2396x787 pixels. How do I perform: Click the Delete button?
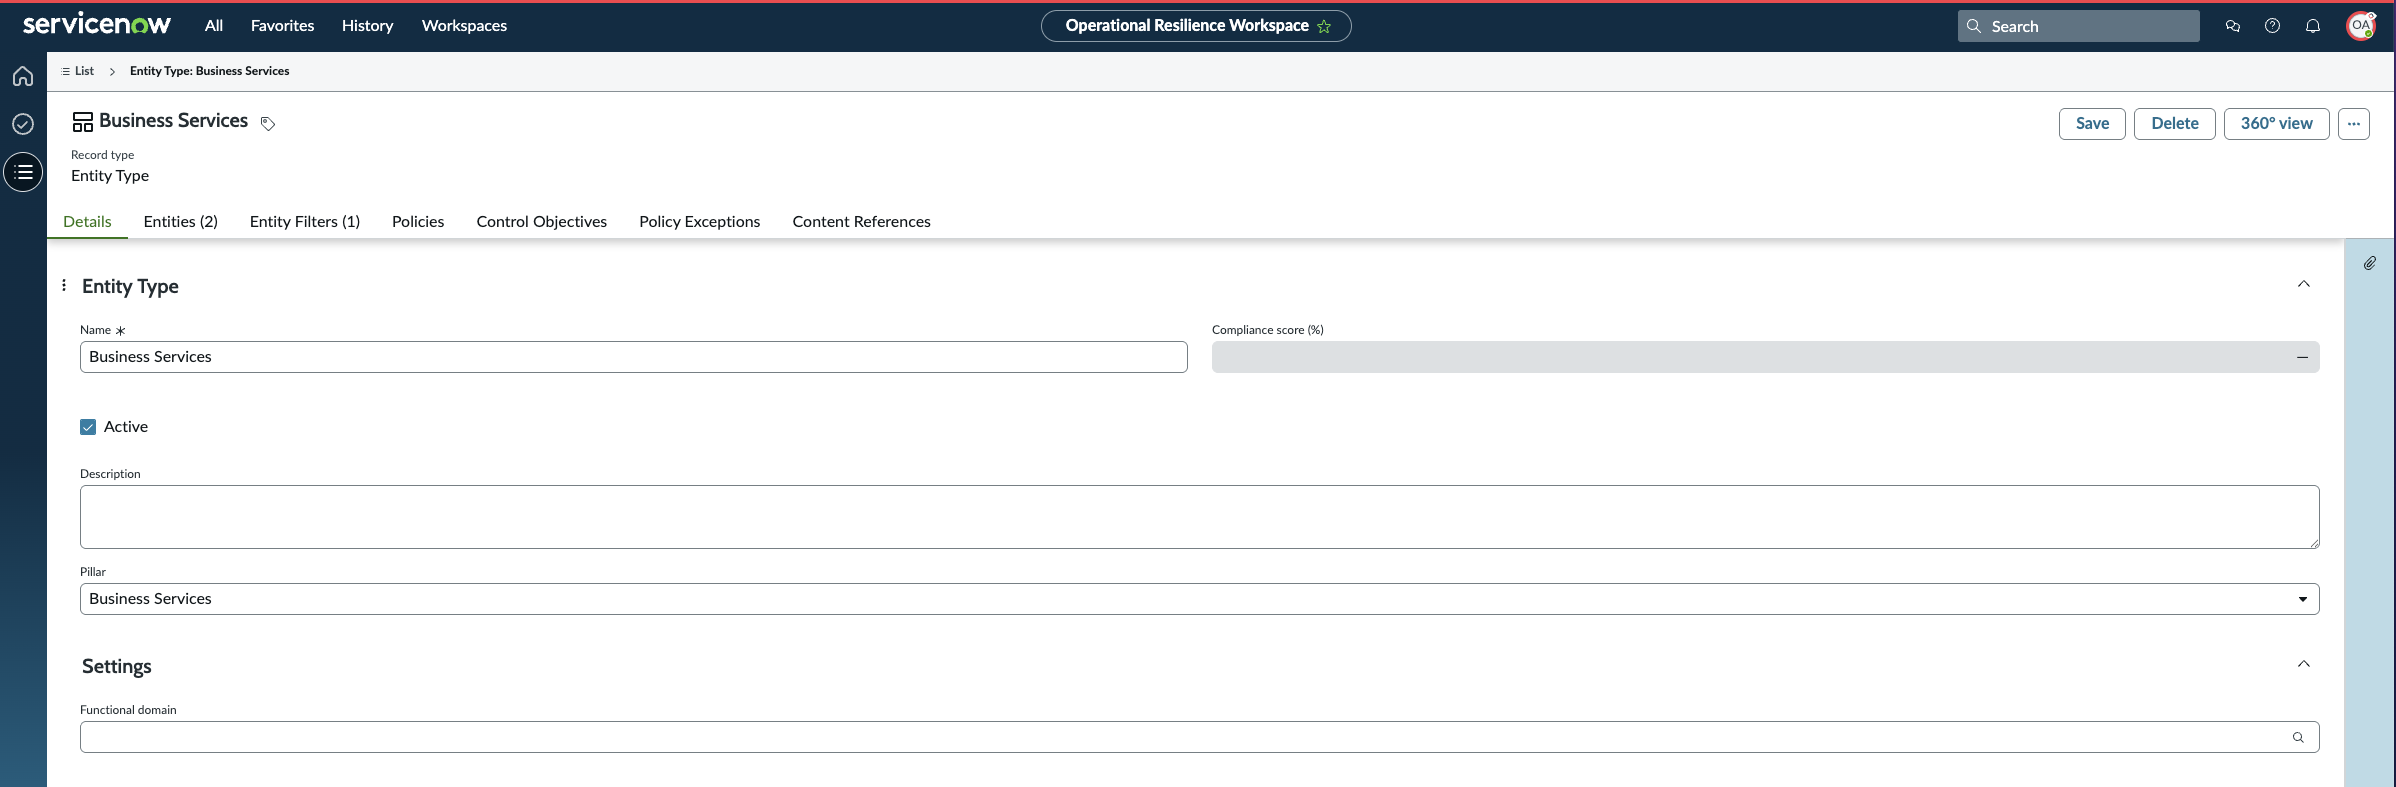(x=2175, y=124)
